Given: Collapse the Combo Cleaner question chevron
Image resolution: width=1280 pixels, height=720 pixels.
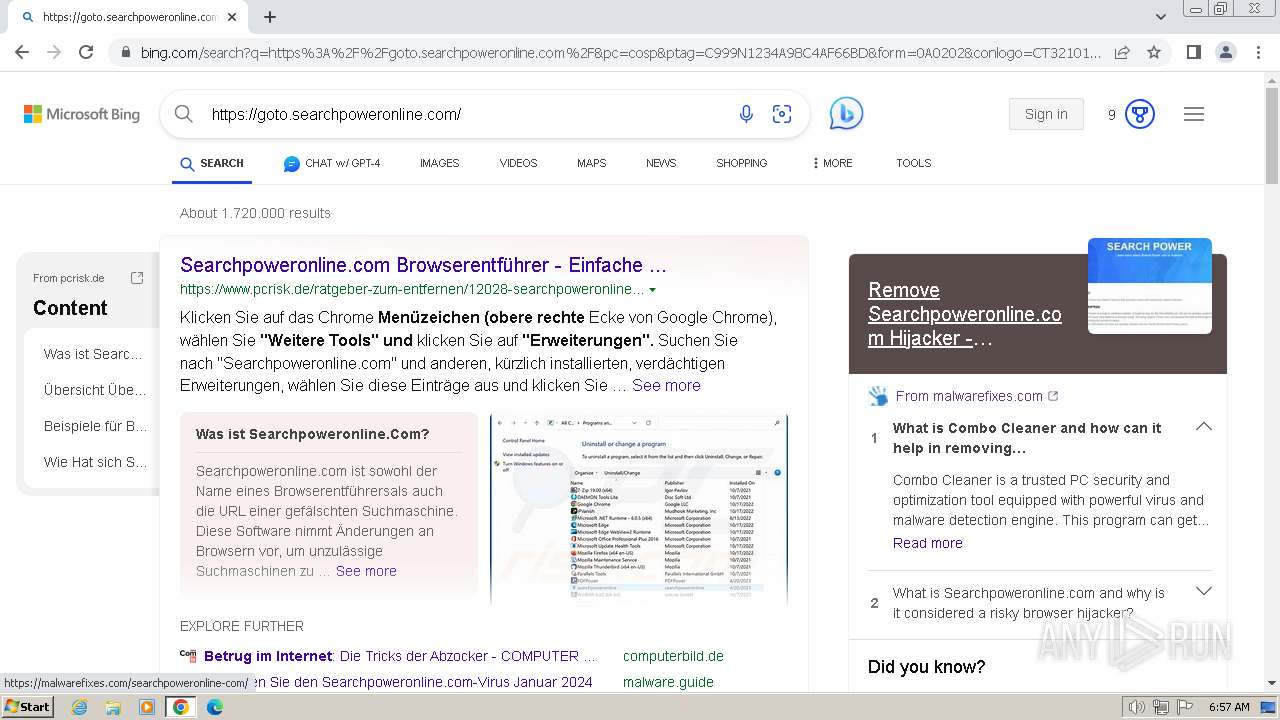Looking at the screenshot, I should [1204, 427].
